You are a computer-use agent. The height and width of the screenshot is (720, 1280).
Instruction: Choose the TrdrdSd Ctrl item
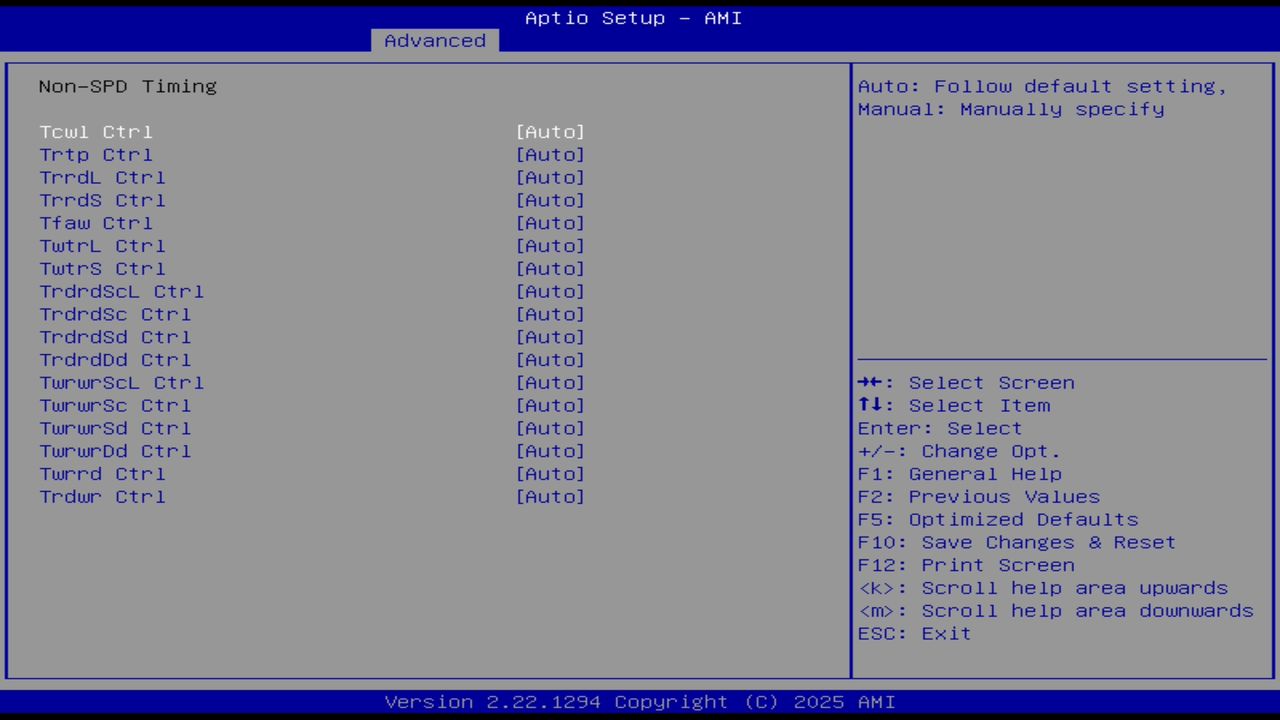550,337
